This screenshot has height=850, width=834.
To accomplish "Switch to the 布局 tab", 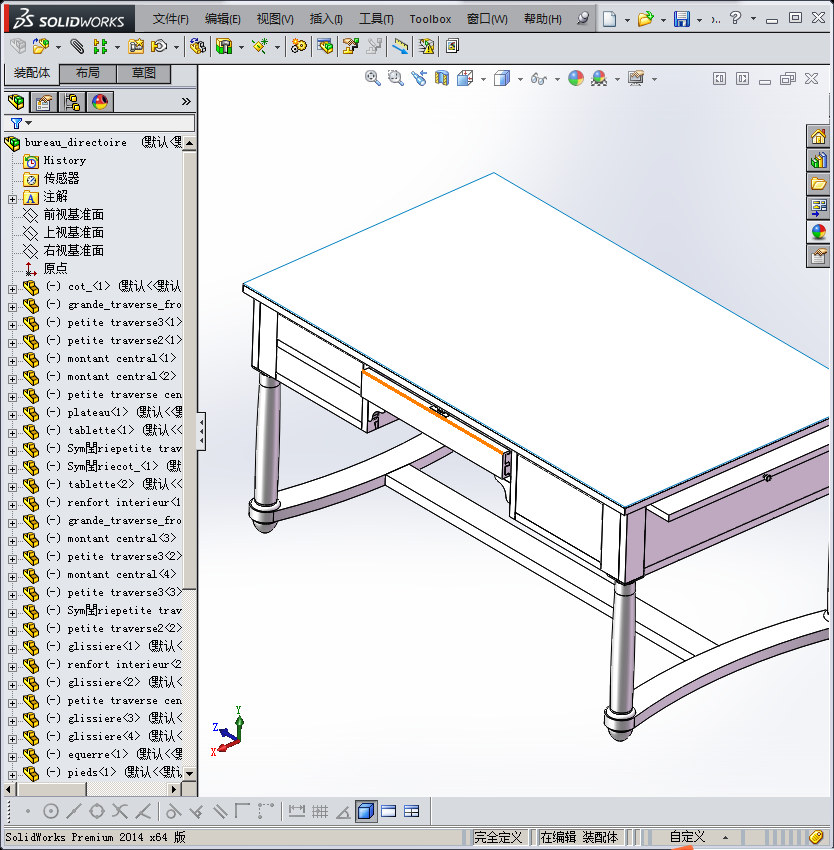I will click(x=88, y=73).
